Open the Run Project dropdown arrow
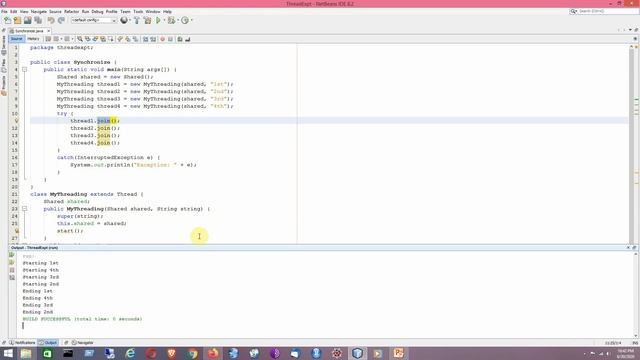 pyautogui.click(x=164, y=20)
